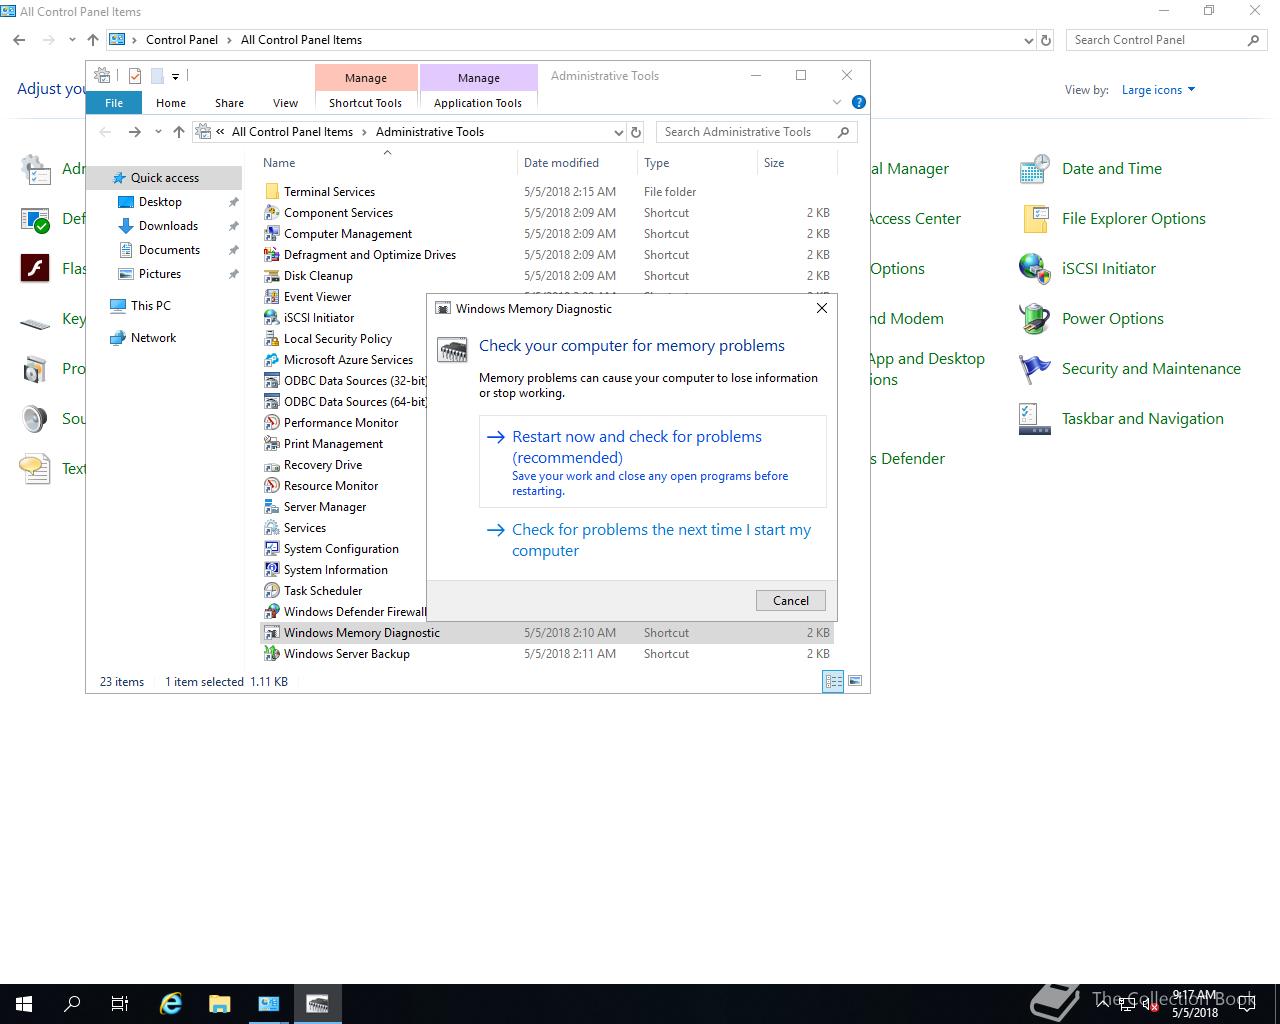Screen dimensions: 1280x1024
Task: Choose Restart now and check for problems
Action: (x=653, y=462)
